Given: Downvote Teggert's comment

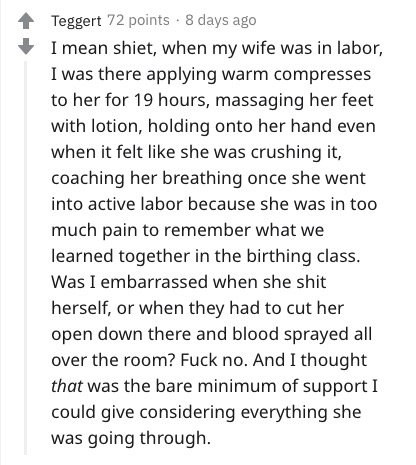Looking at the screenshot, I should (26, 47).
